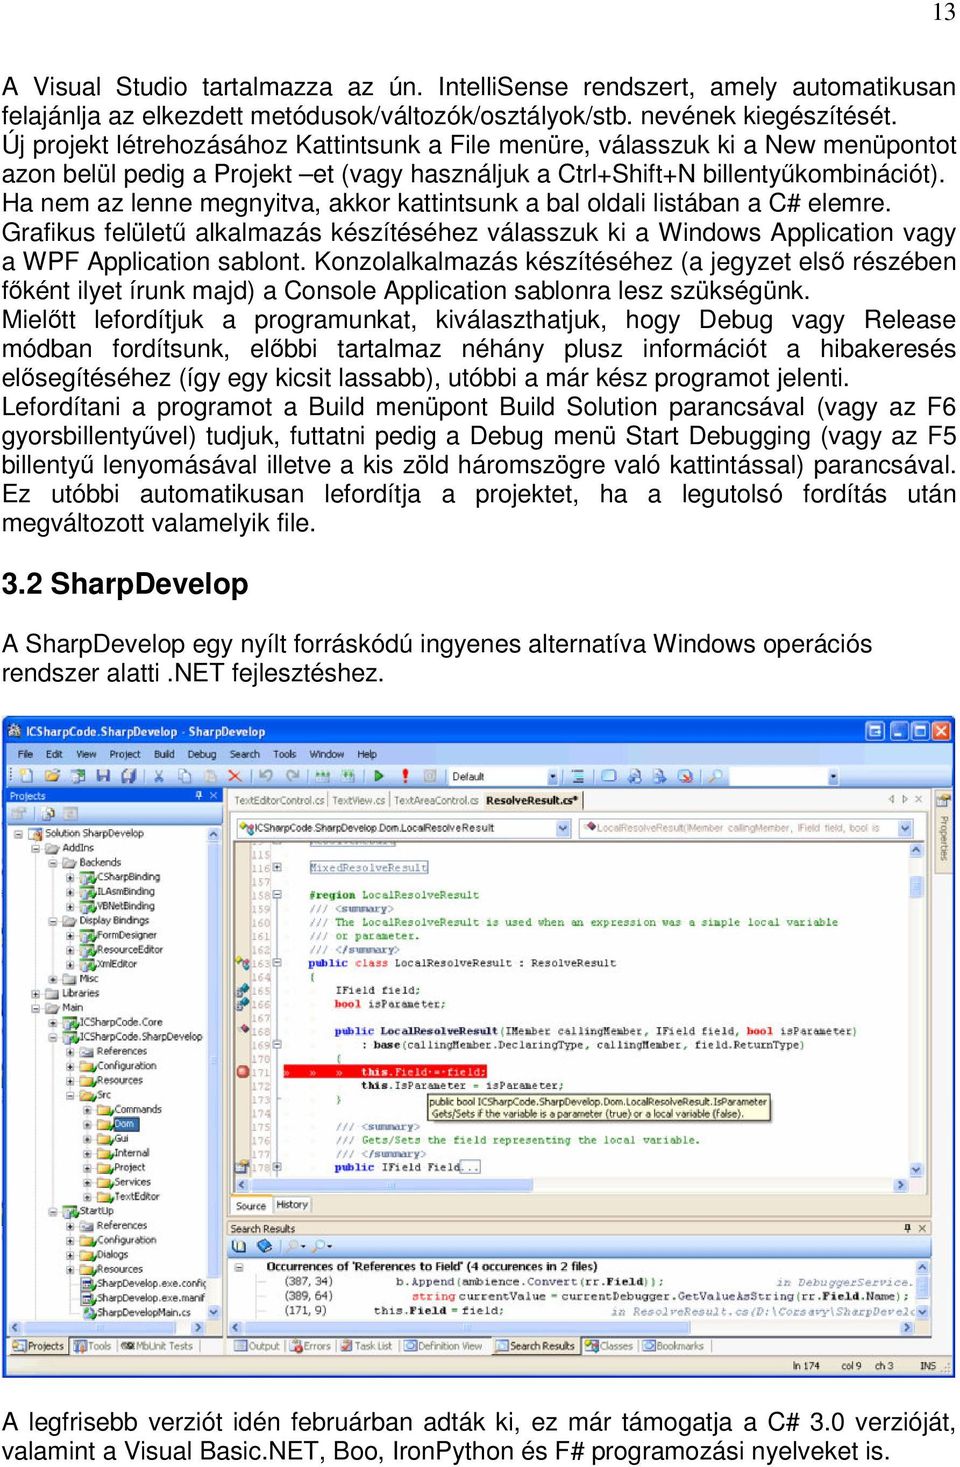Viewport: 960px width, 1467px height.
Task: Open the Search menu
Action: coord(245,755)
